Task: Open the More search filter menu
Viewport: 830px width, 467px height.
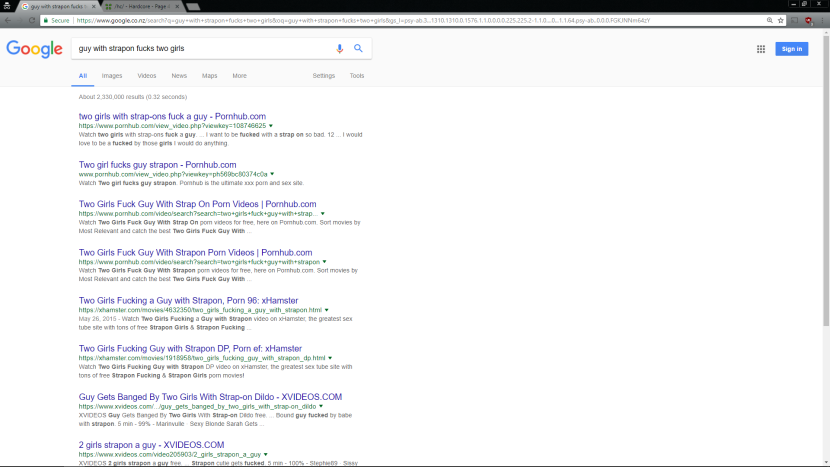Action: click(239, 76)
